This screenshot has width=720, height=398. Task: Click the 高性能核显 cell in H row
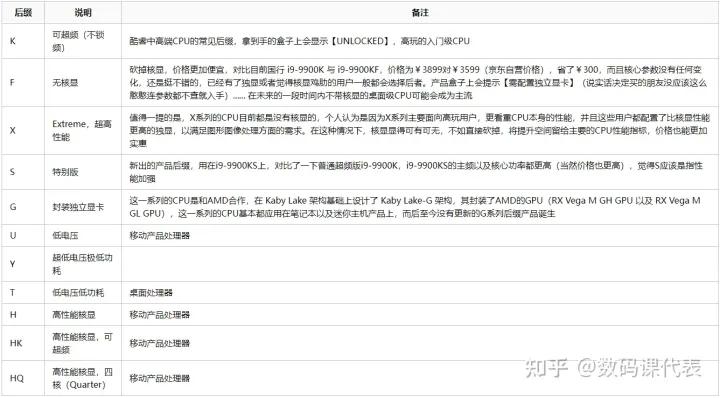[83, 314]
